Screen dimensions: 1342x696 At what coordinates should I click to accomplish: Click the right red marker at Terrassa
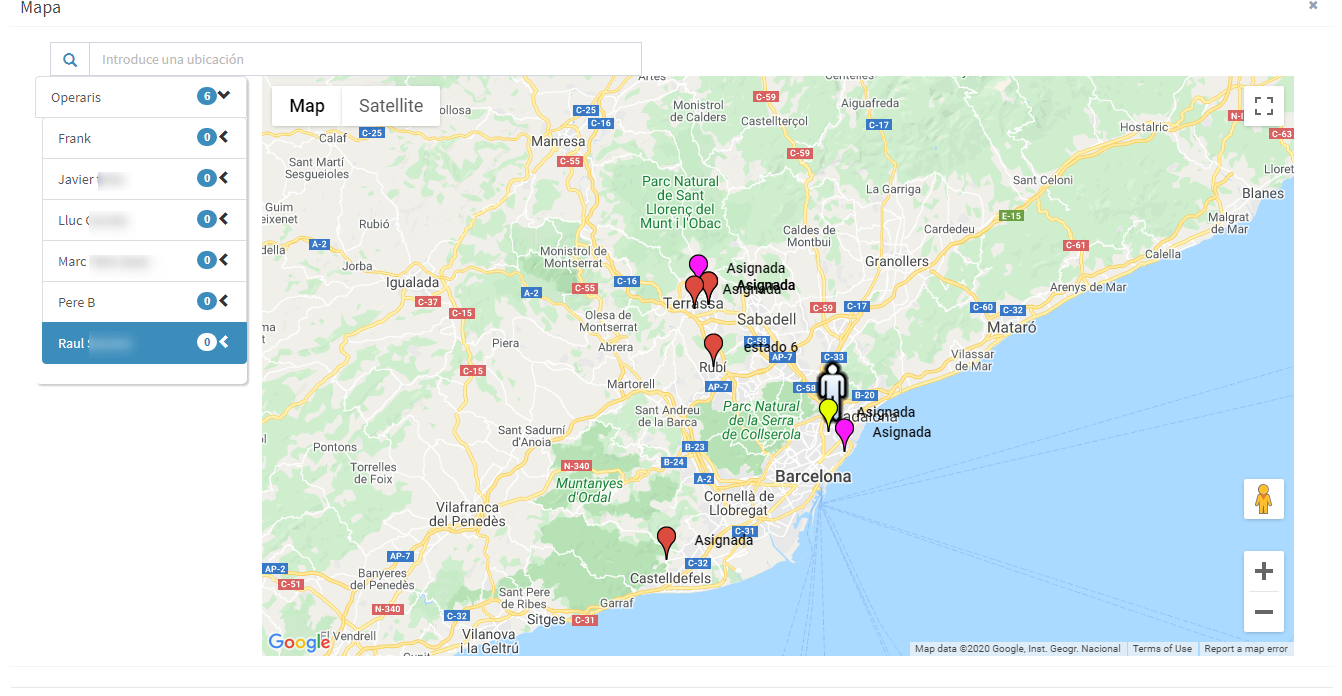click(x=710, y=284)
